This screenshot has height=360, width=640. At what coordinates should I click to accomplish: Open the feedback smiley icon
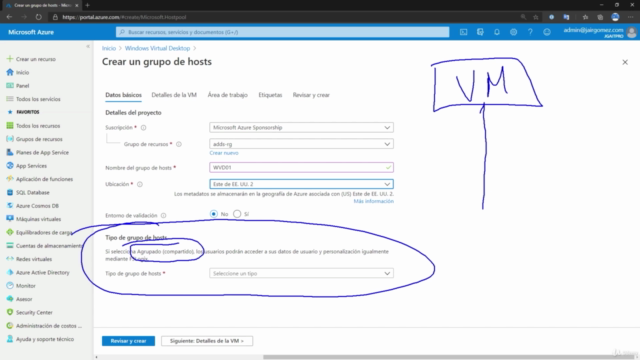tap(547, 32)
